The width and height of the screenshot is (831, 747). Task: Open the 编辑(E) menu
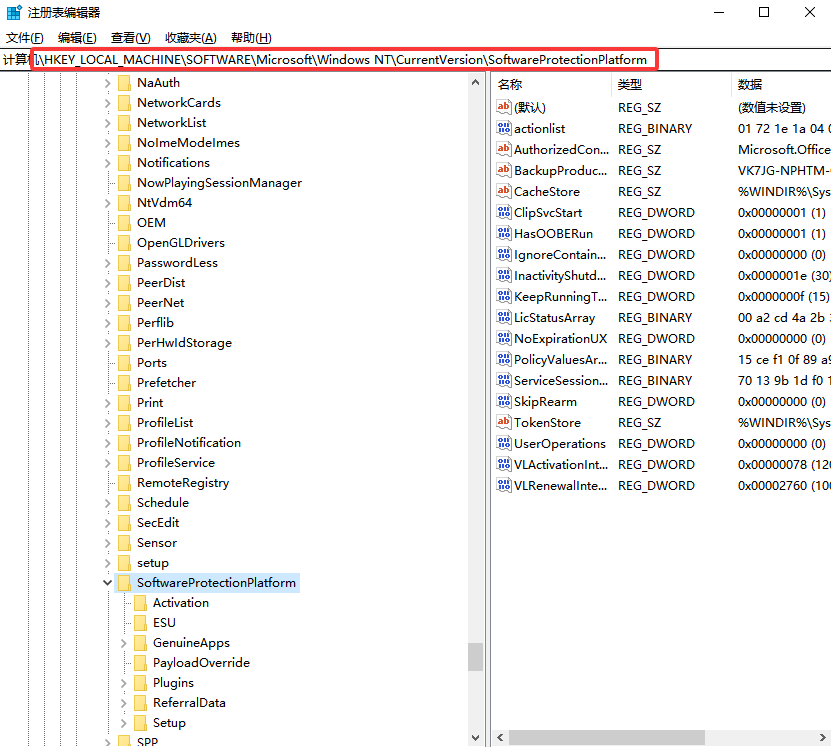[x=77, y=38]
